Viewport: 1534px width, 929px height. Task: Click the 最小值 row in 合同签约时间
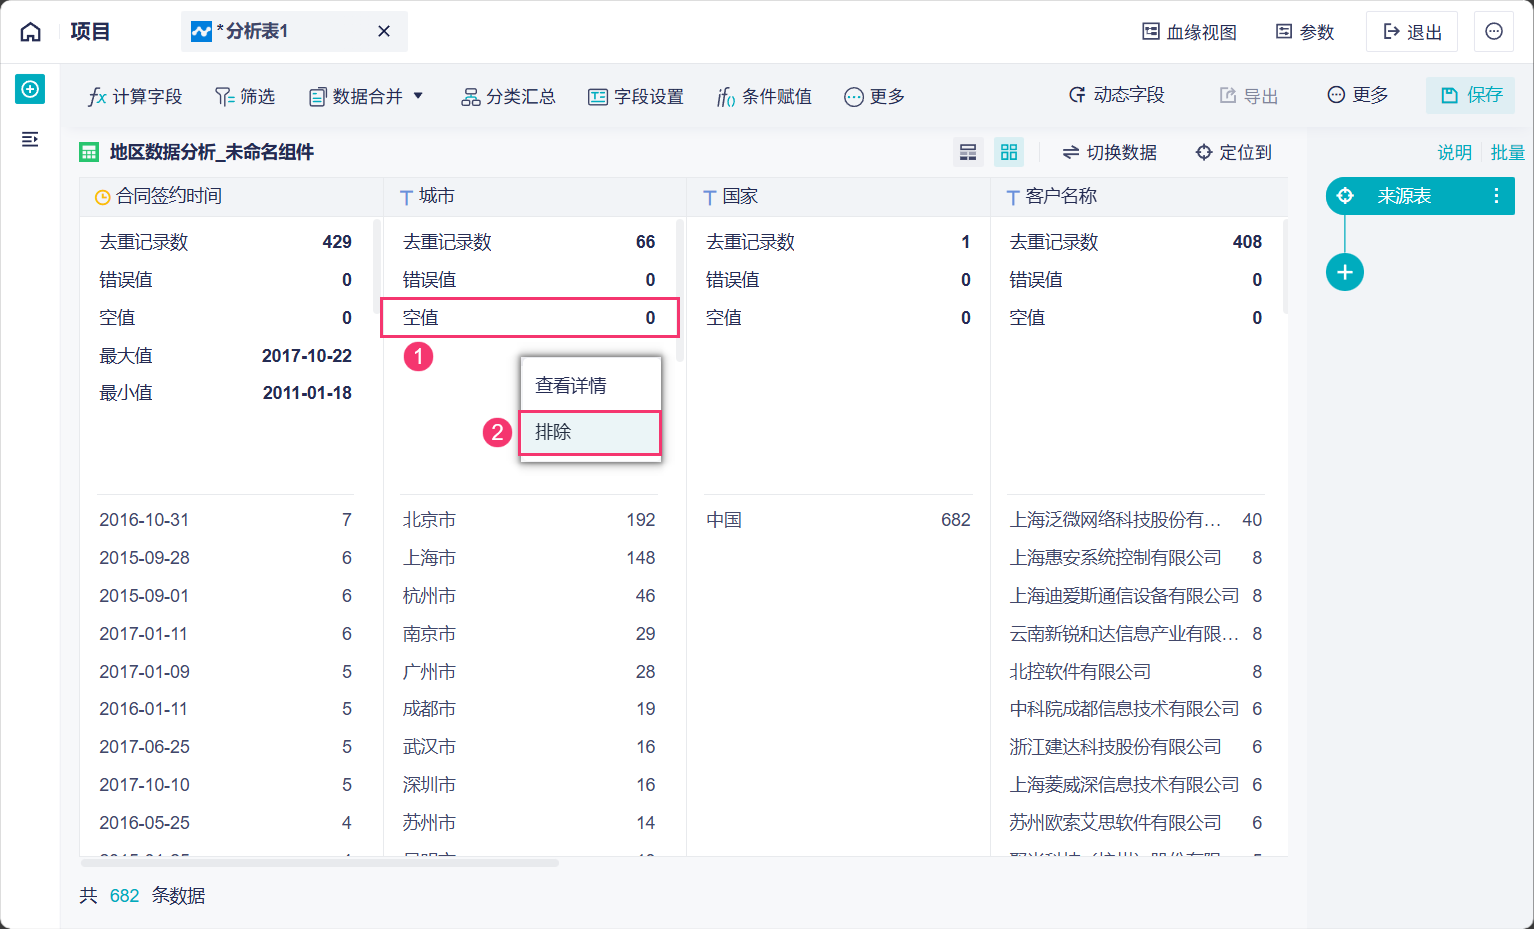pyautogui.click(x=225, y=393)
